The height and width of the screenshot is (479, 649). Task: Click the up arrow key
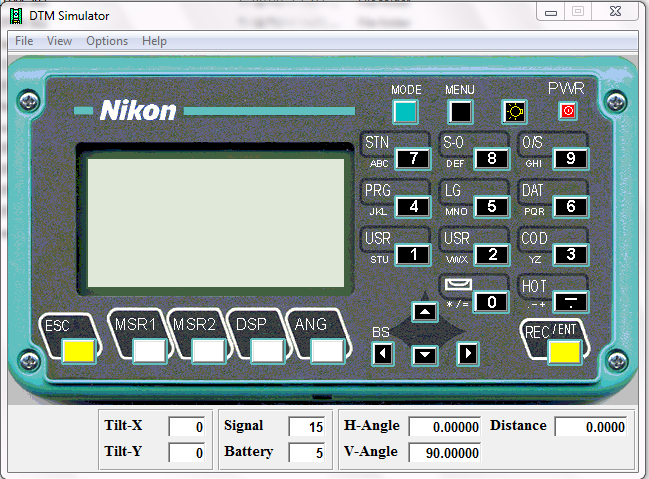[x=425, y=312]
